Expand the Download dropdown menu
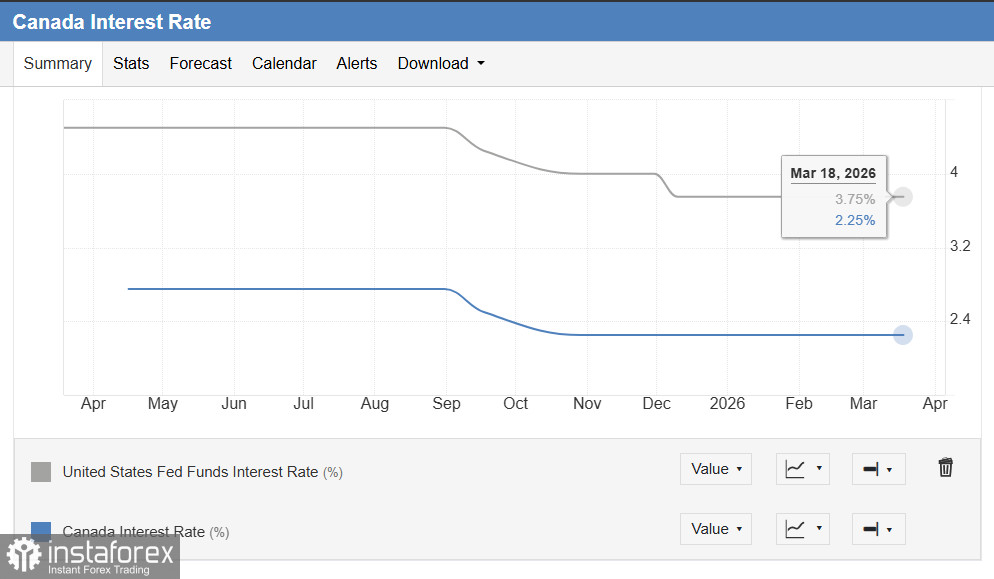994x579 pixels. point(441,63)
